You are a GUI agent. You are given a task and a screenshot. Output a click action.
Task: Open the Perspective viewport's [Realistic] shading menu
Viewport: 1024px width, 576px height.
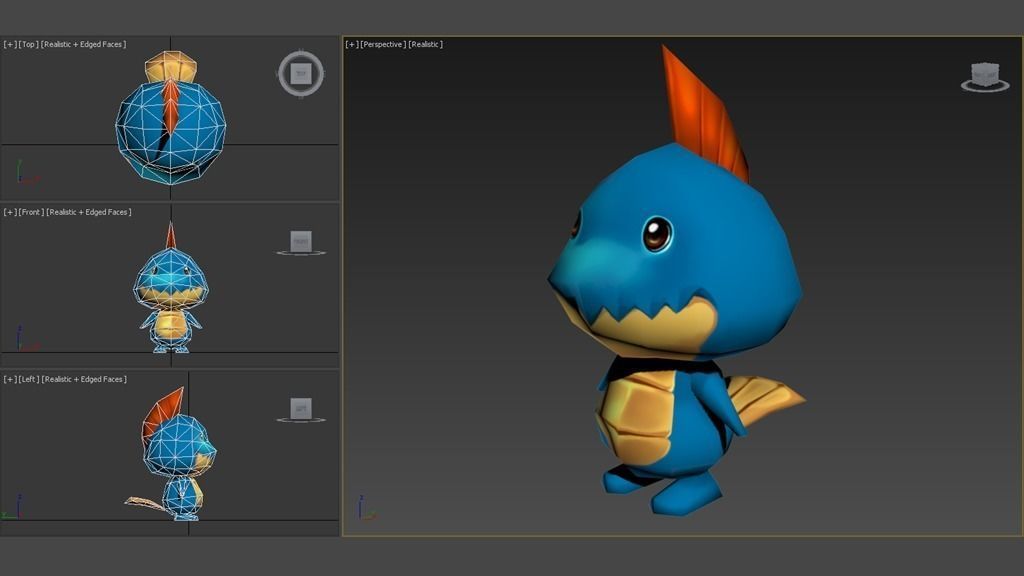426,44
